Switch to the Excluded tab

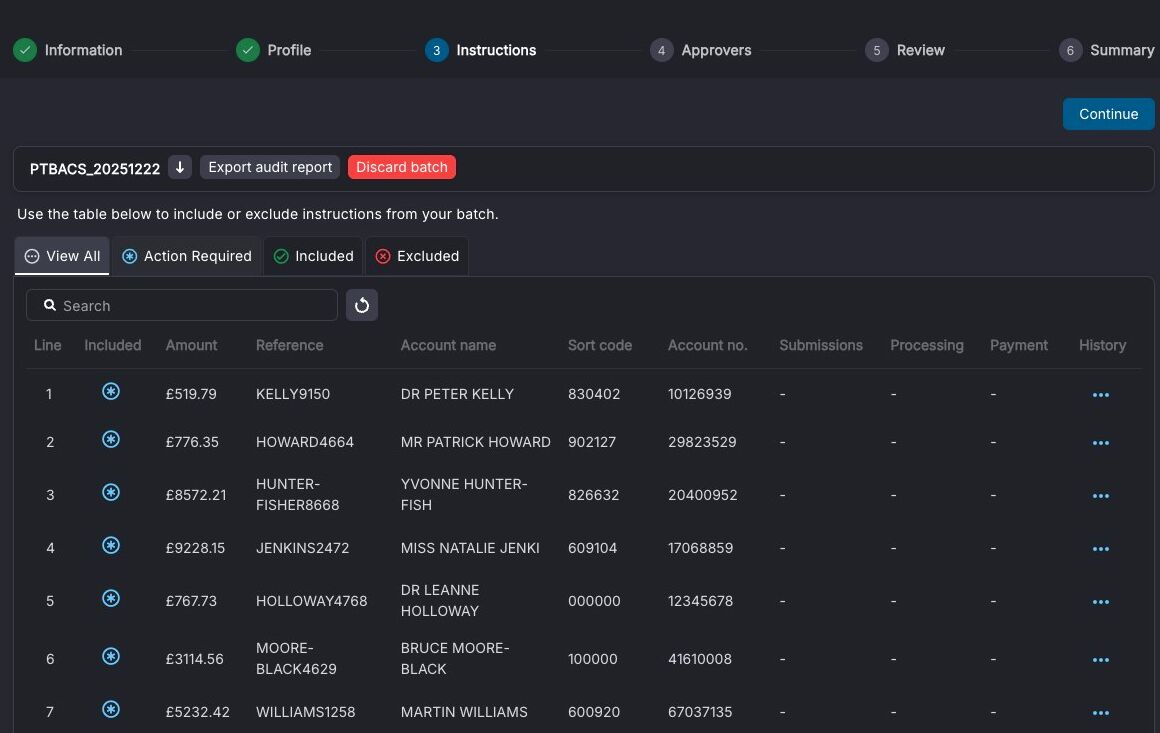pos(417,256)
